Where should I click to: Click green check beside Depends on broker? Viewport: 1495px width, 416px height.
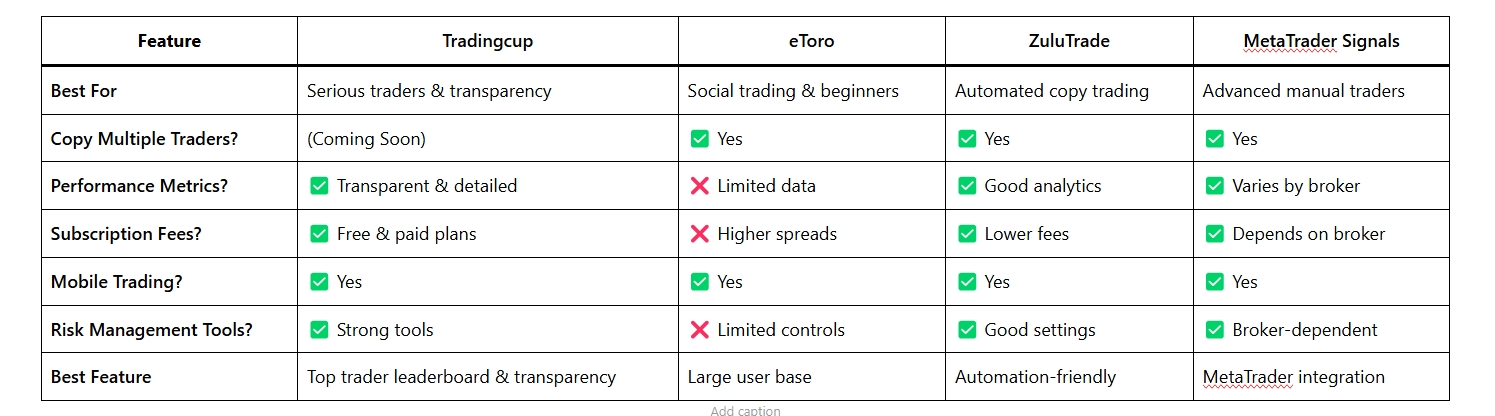pyautogui.click(x=1215, y=234)
